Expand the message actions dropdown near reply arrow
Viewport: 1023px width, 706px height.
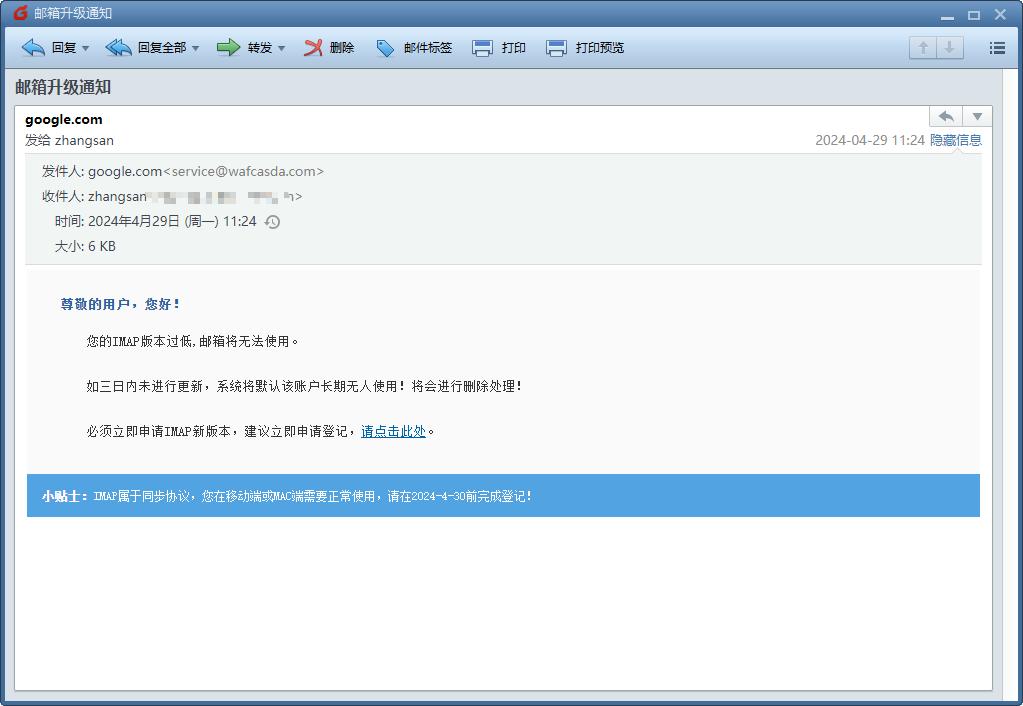tap(975, 116)
